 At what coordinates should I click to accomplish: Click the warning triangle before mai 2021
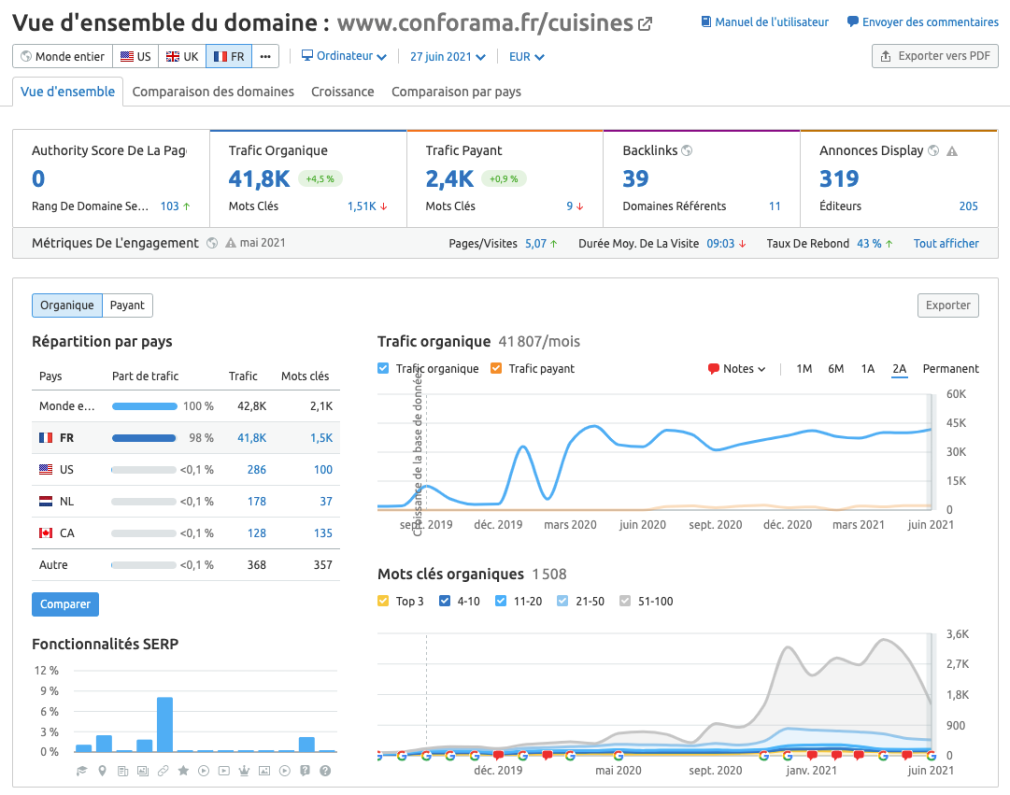(231, 243)
